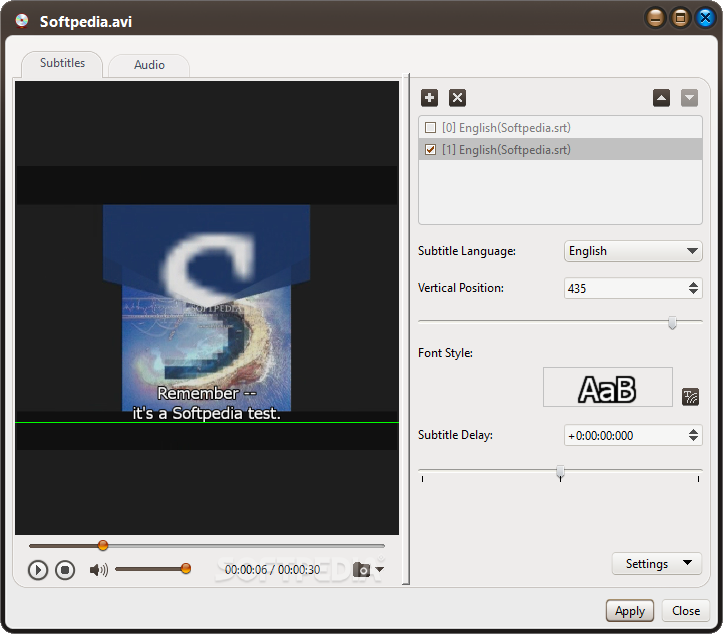723x634 pixels.
Task: Open font style editor icon
Action: 690,397
